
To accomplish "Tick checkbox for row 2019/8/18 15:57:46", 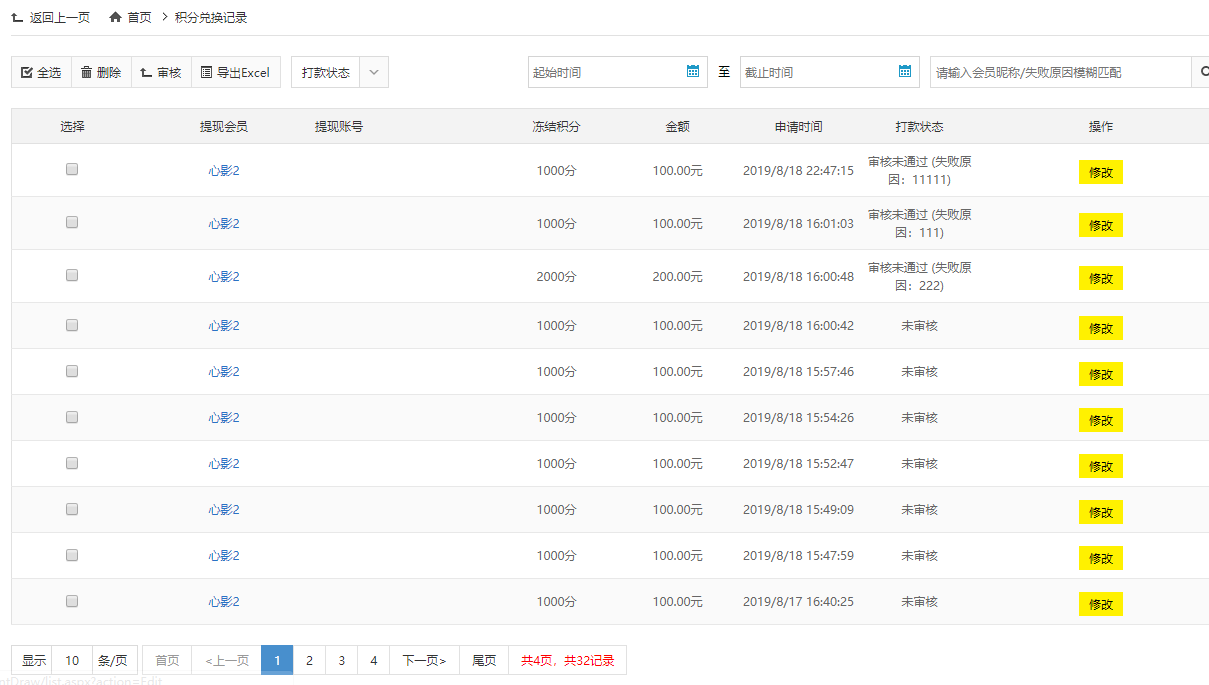I will coord(72,371).
